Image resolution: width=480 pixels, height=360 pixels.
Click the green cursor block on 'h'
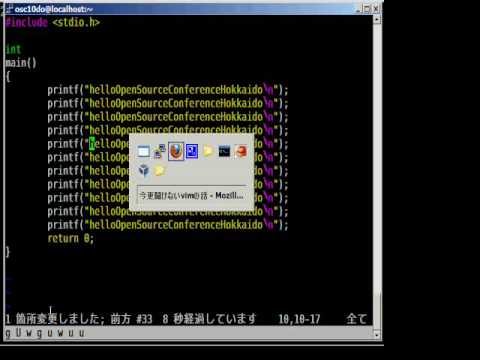(92, 144)
